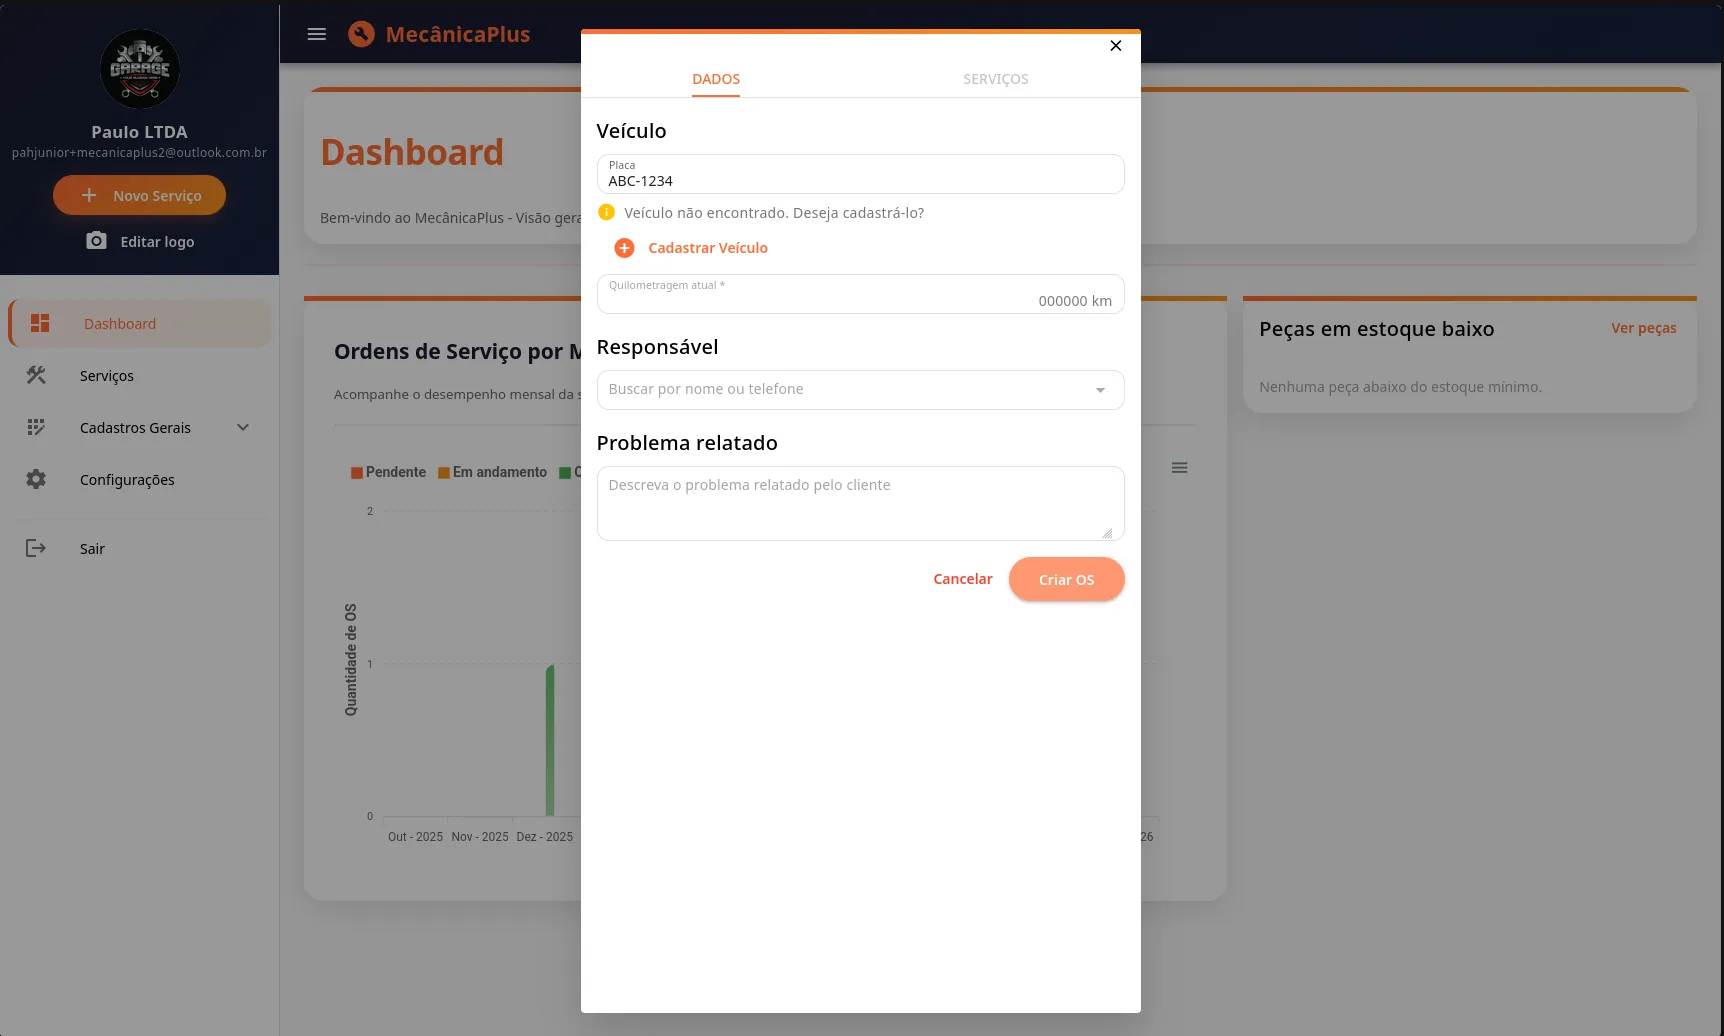This screenshot has height=1036, width=1724.
Task: Expand the Cadastros Gerais submenu chevron
Action: [x=243, y=427]
